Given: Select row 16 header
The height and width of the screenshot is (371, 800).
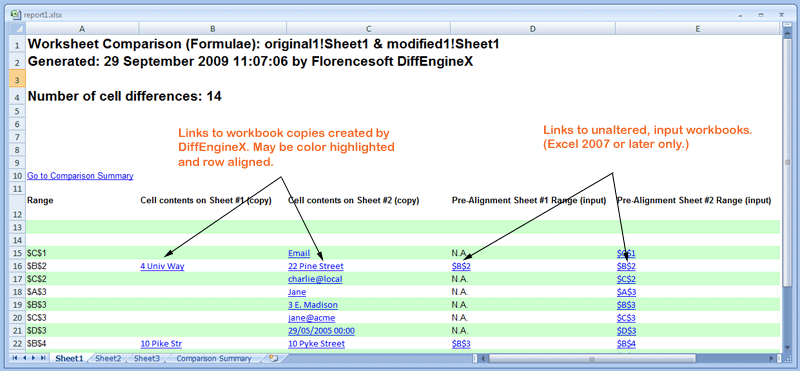Looking at the screenshot, I should click(17, 266).
